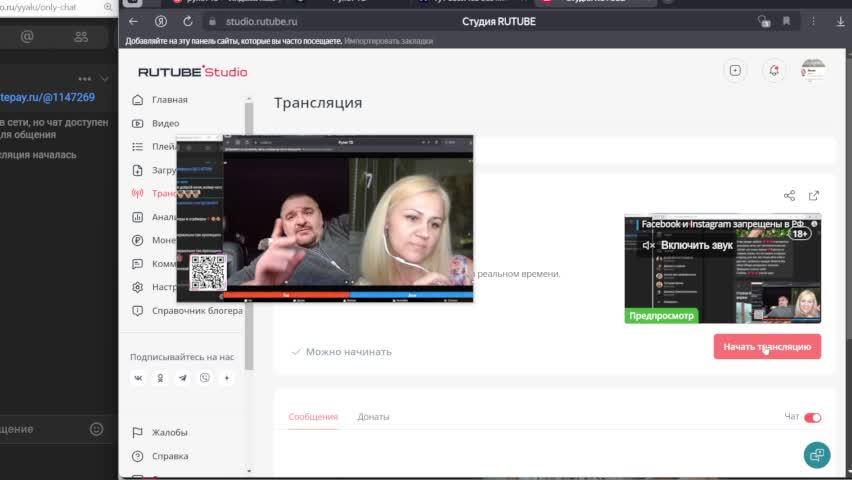852x480 pixels.
Task: Click the support chat bubble icon
Action: coord(817,454)
